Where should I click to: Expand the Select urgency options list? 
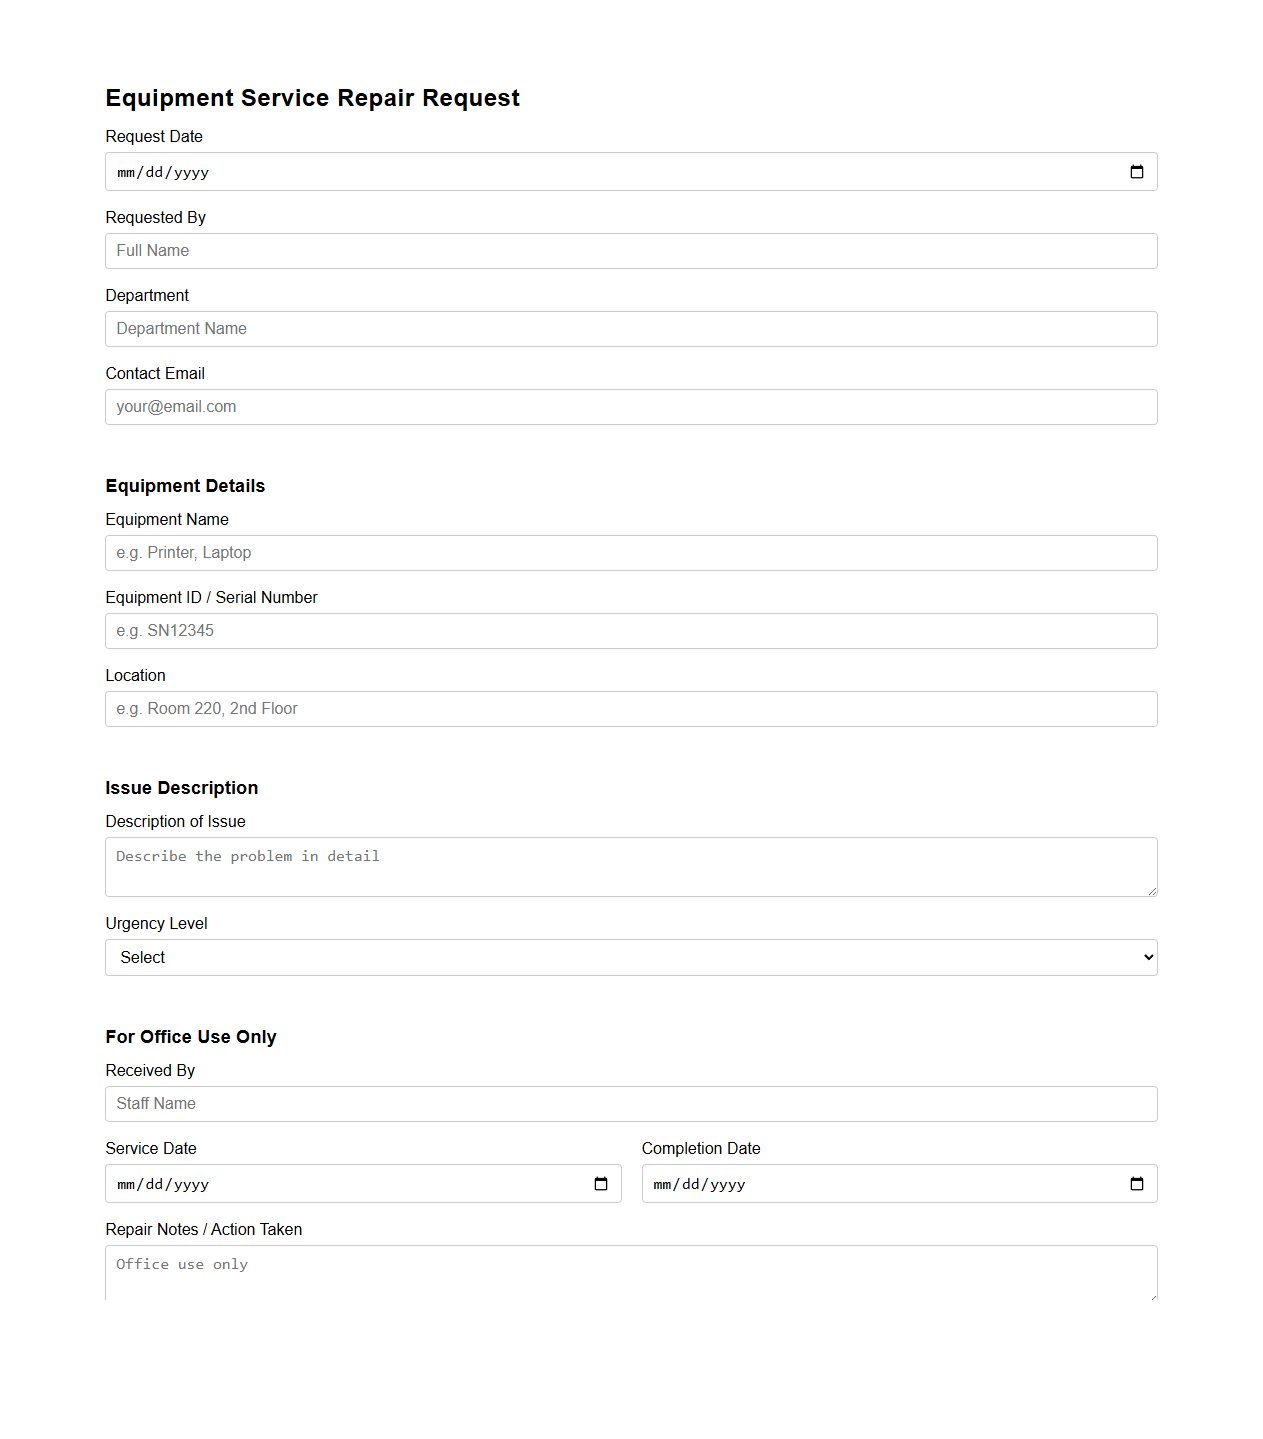tap(631, 957)
